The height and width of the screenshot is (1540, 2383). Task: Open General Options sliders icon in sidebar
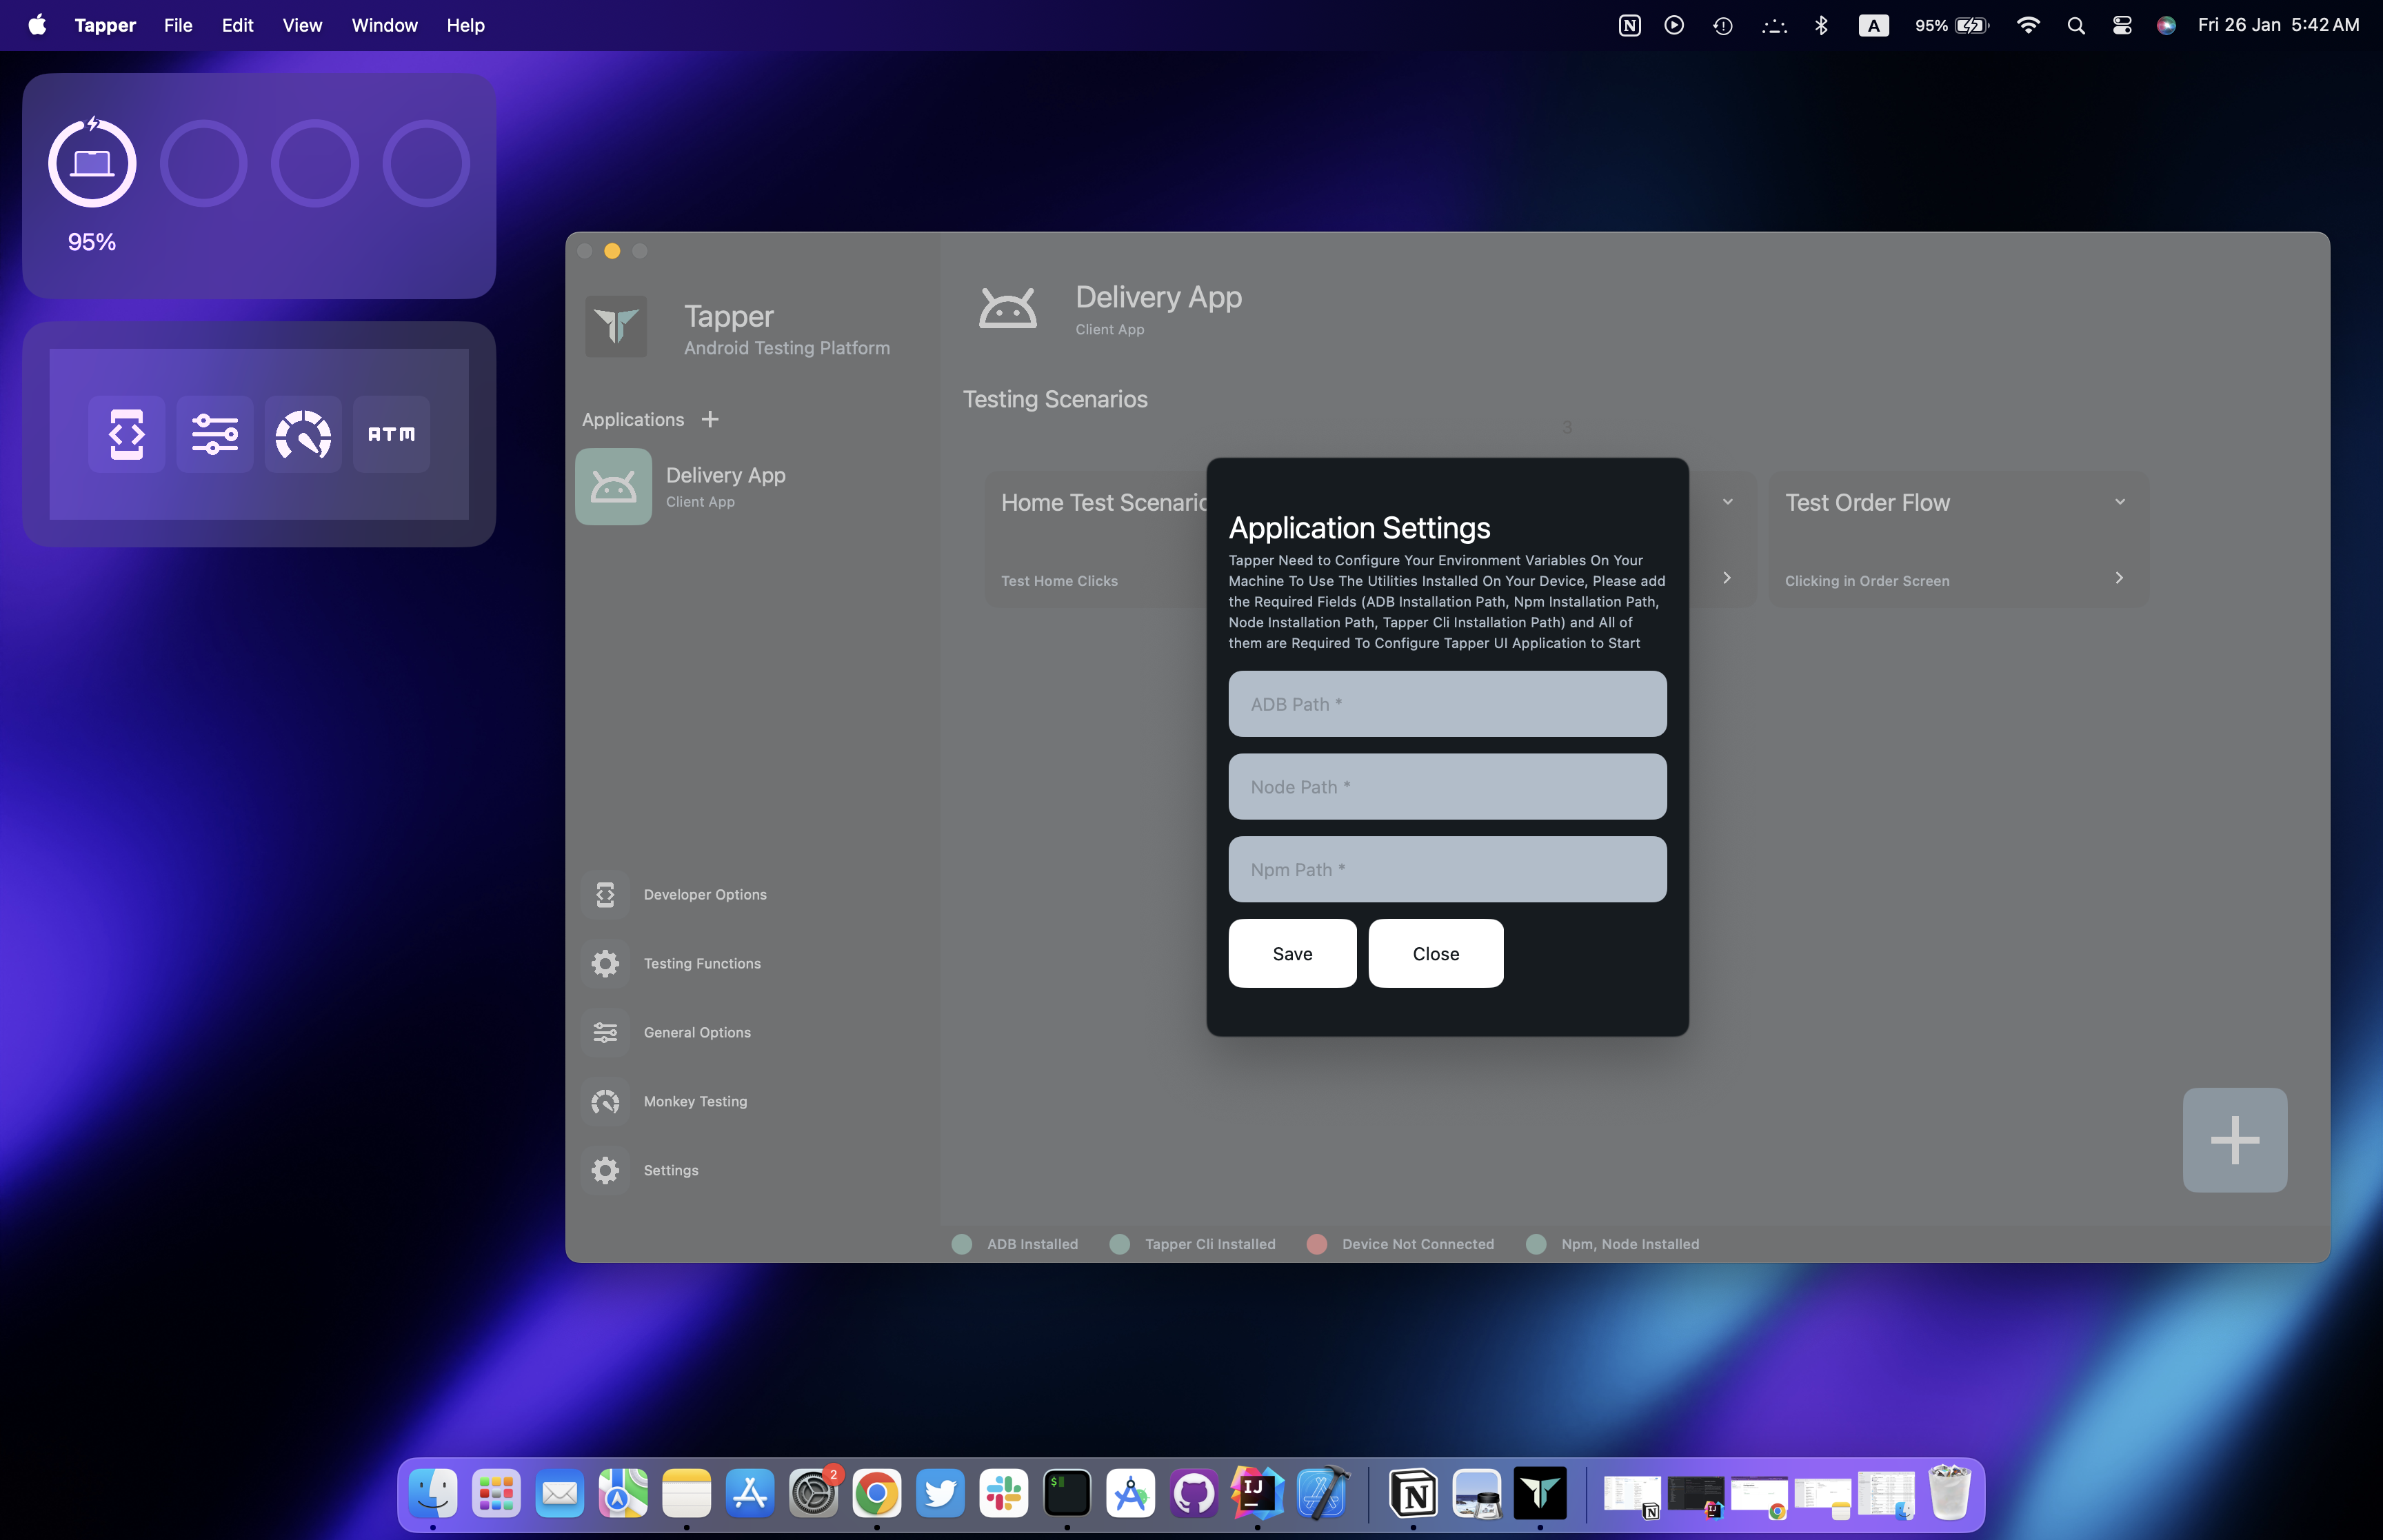[605, 1032]
